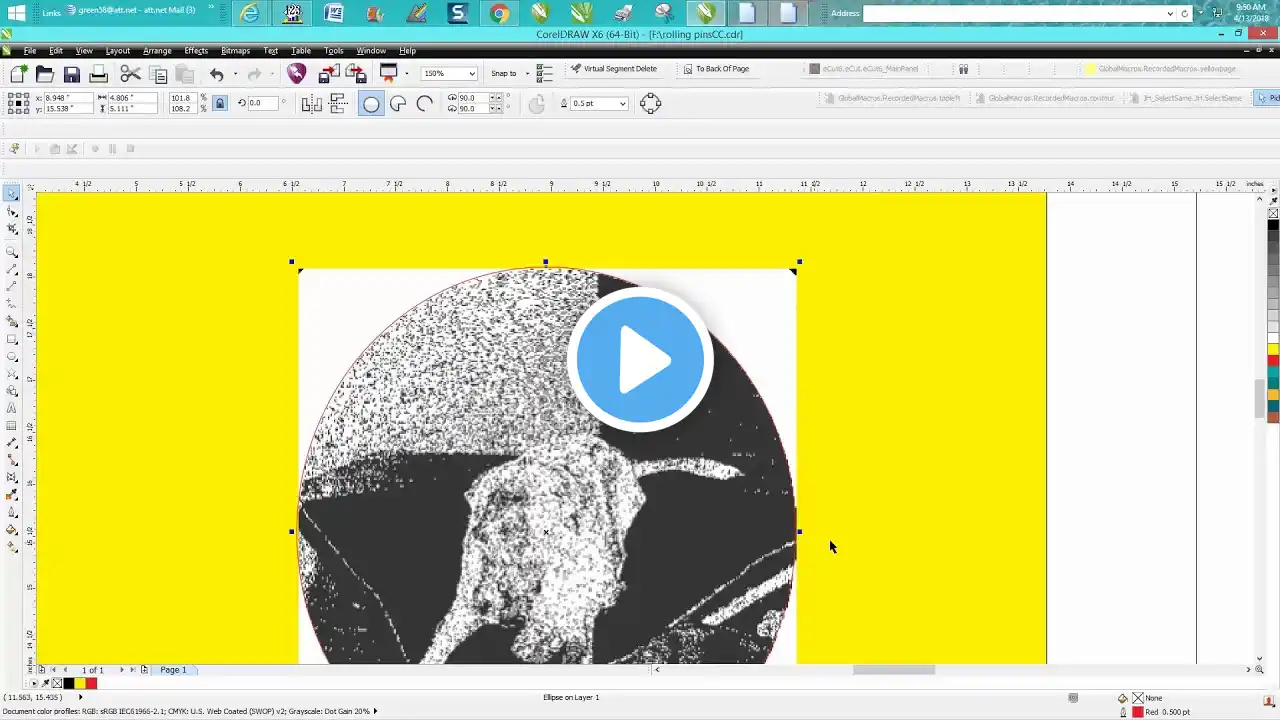Open the File menu
Image resolution: width=1280 pixels, height=720 pixels.
point(30,51)
